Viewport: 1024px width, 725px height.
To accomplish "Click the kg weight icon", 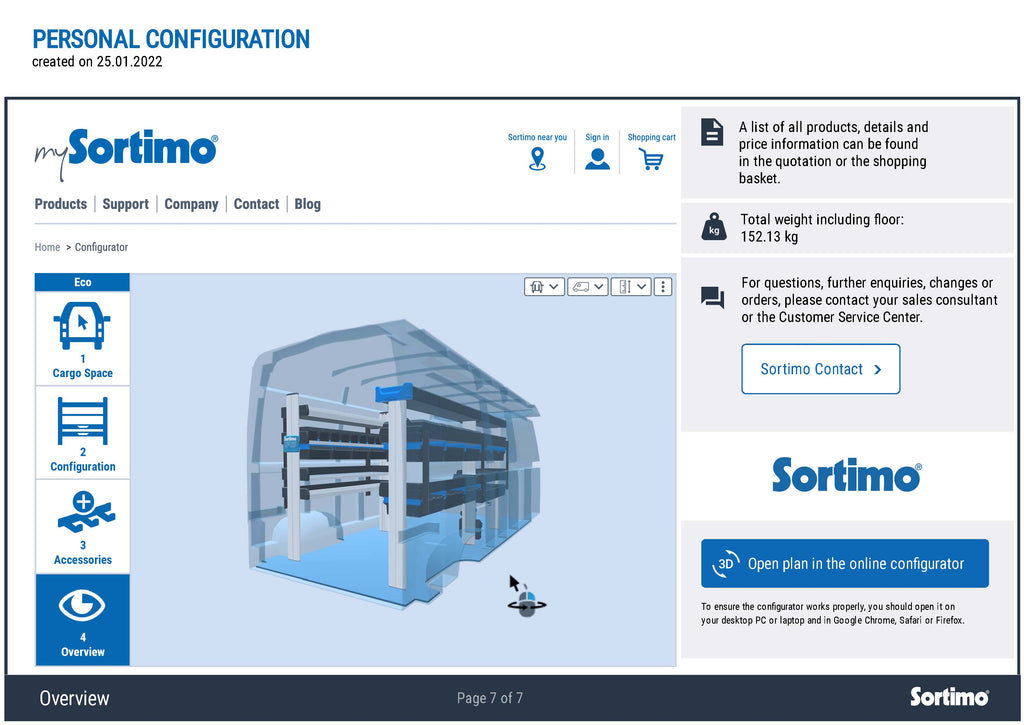I will coord(714,227).
